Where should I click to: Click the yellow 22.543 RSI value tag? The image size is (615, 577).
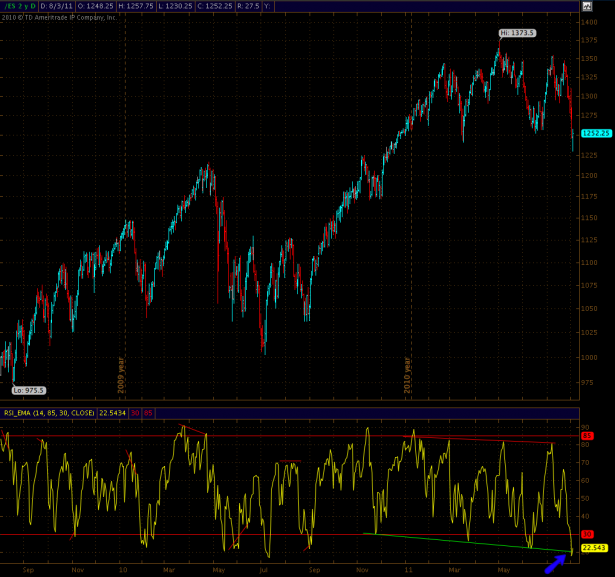pos(595,548)
